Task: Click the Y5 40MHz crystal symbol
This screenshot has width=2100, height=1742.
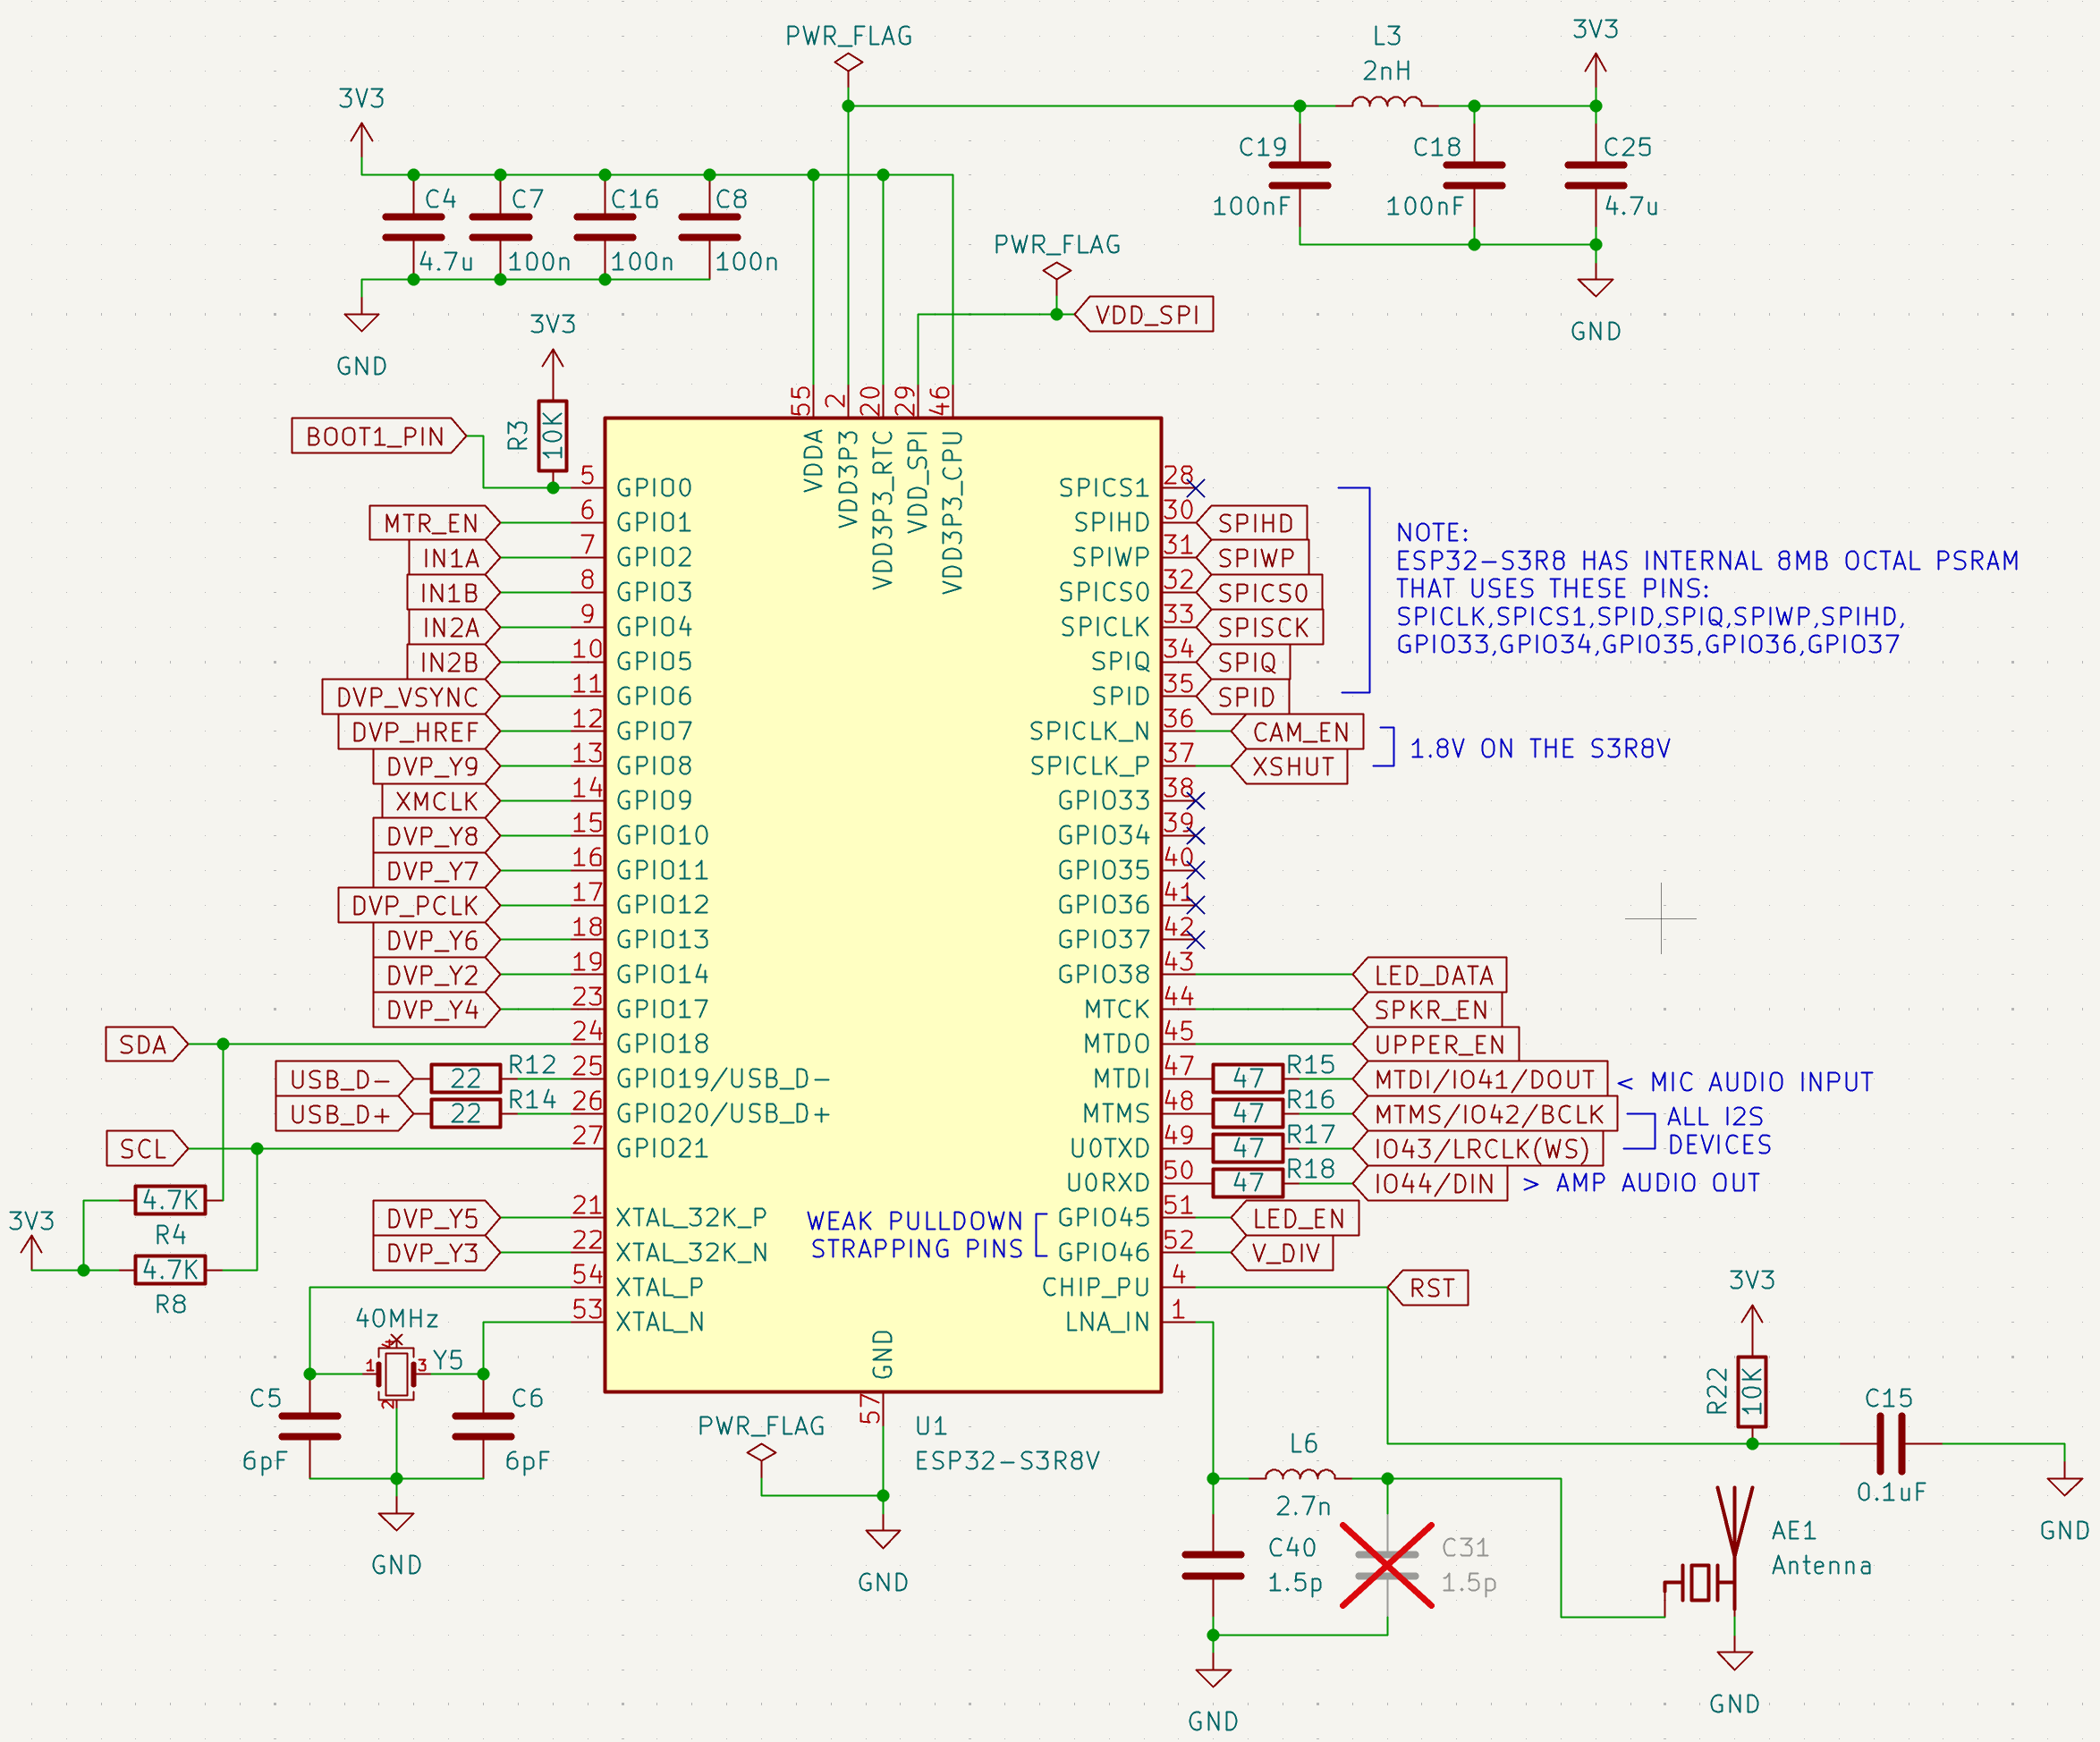Action: (x=396, y=1374)
